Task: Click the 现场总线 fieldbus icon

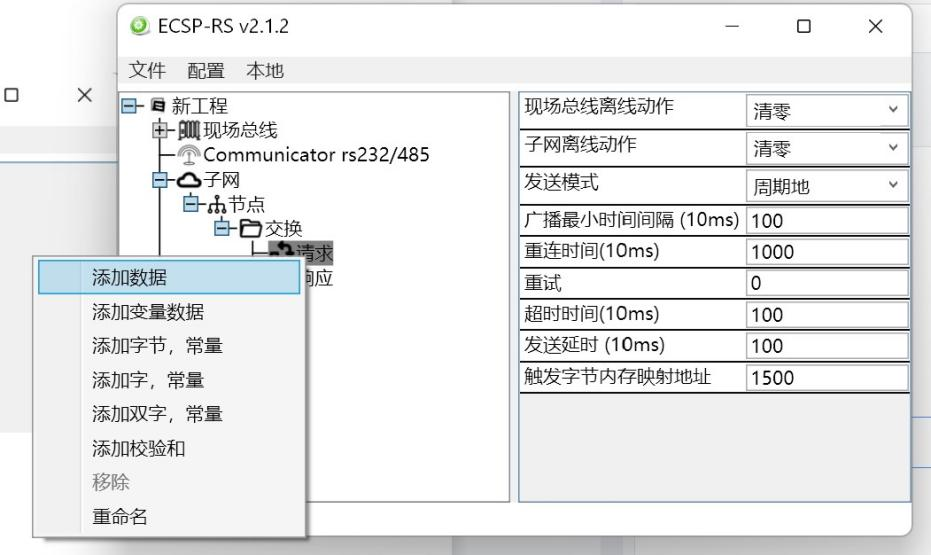Action: pos(188,131)
